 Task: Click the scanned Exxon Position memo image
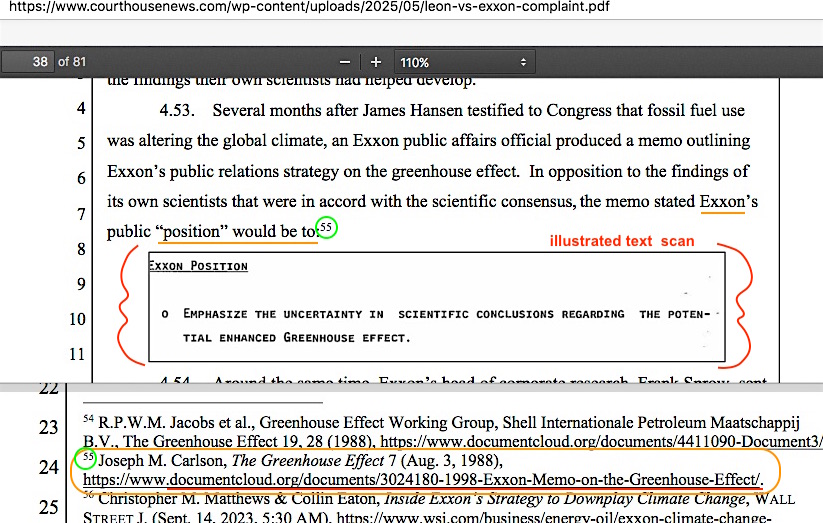tap(436, 306)
